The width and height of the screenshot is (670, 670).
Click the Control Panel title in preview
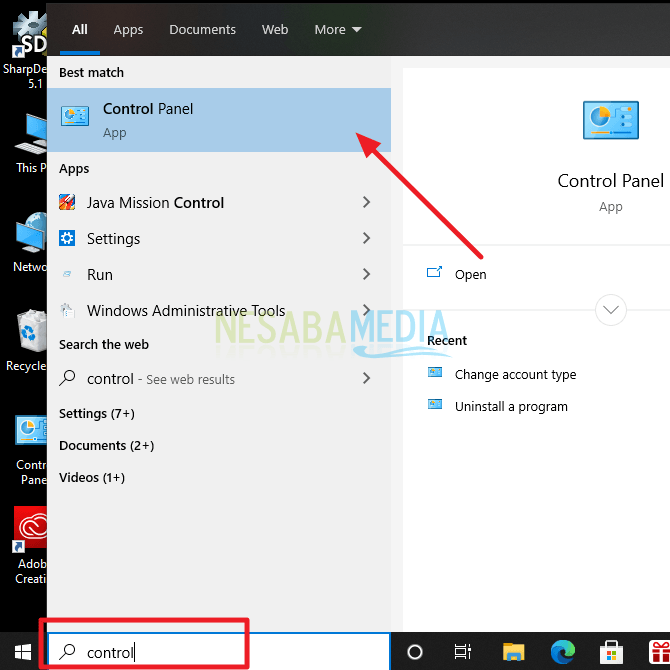611,181
